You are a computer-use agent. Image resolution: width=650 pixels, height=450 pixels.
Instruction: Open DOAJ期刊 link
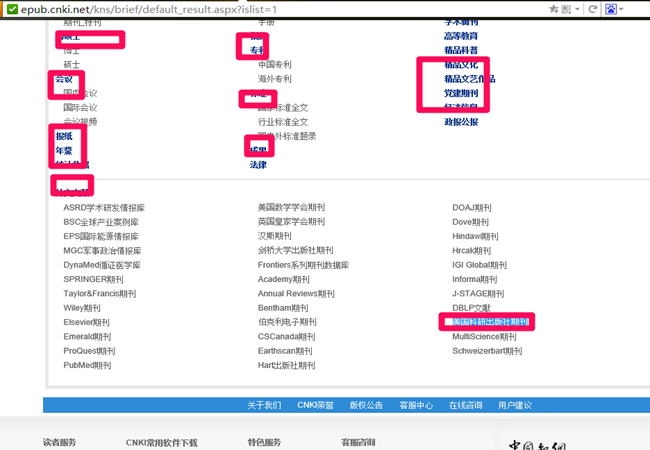coord(472,208)
